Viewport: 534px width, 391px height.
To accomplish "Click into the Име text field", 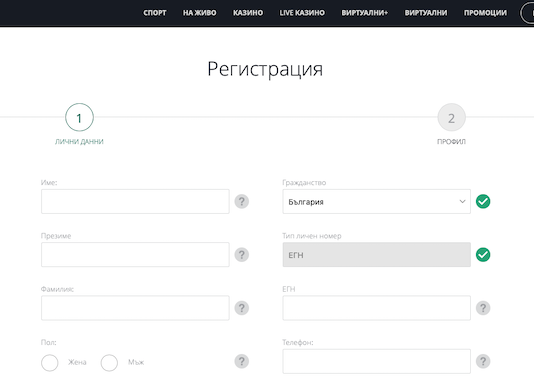I will coord(135,202).
